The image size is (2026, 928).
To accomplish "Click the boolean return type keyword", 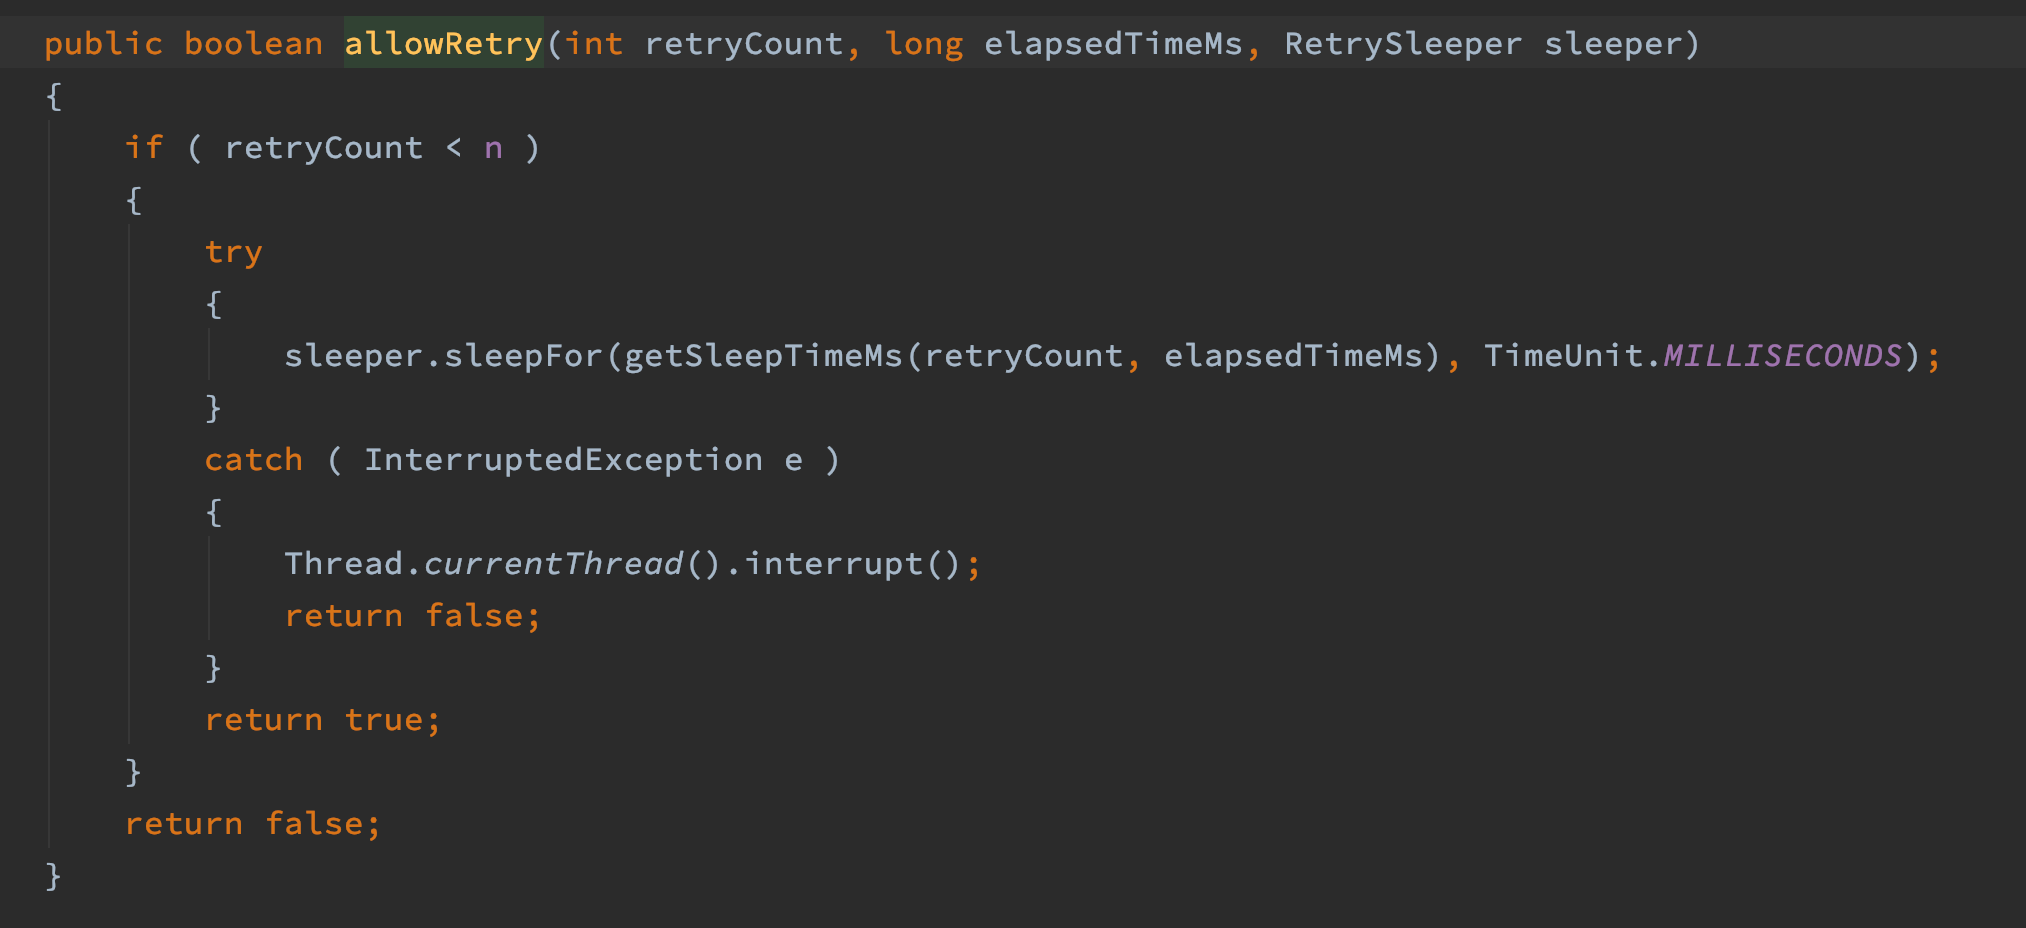I will pyautogui.click(x=253, y=44).
